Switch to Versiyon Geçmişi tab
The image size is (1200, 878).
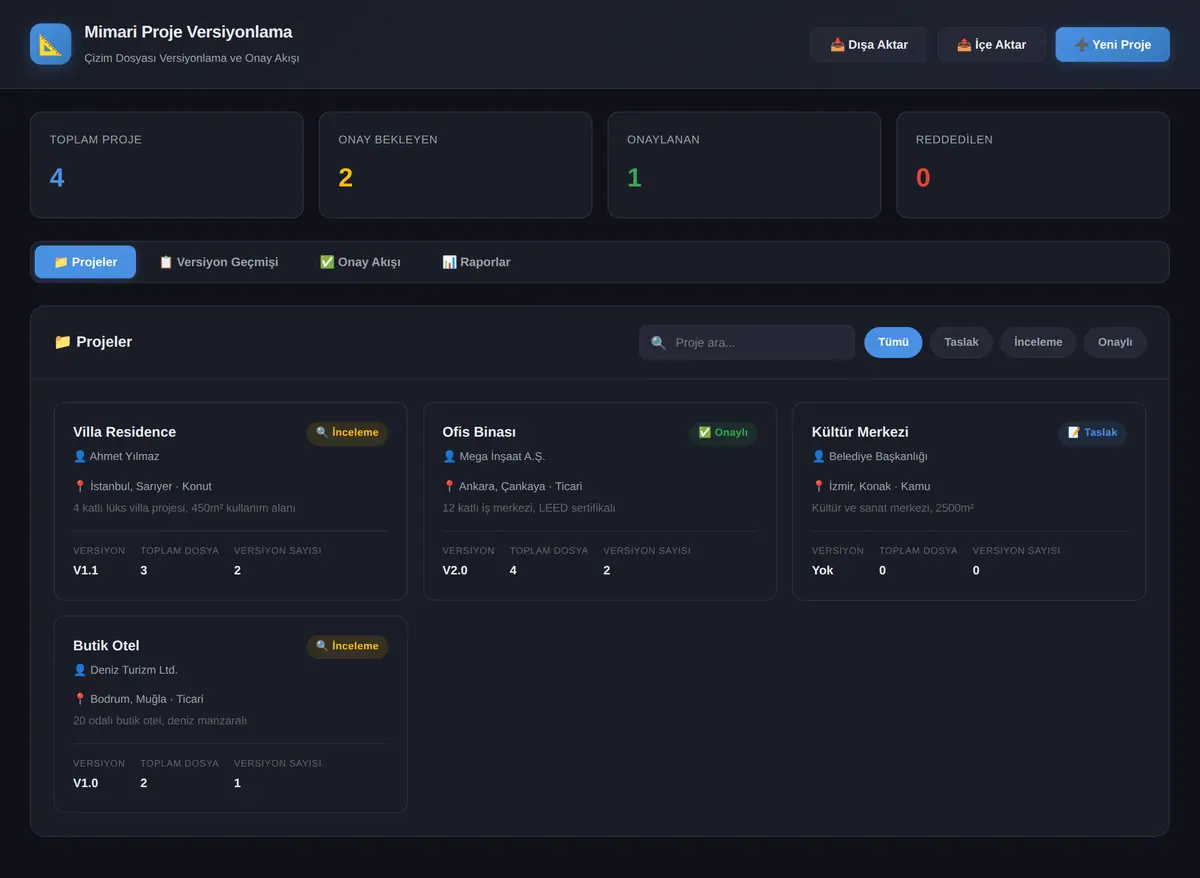218,262
